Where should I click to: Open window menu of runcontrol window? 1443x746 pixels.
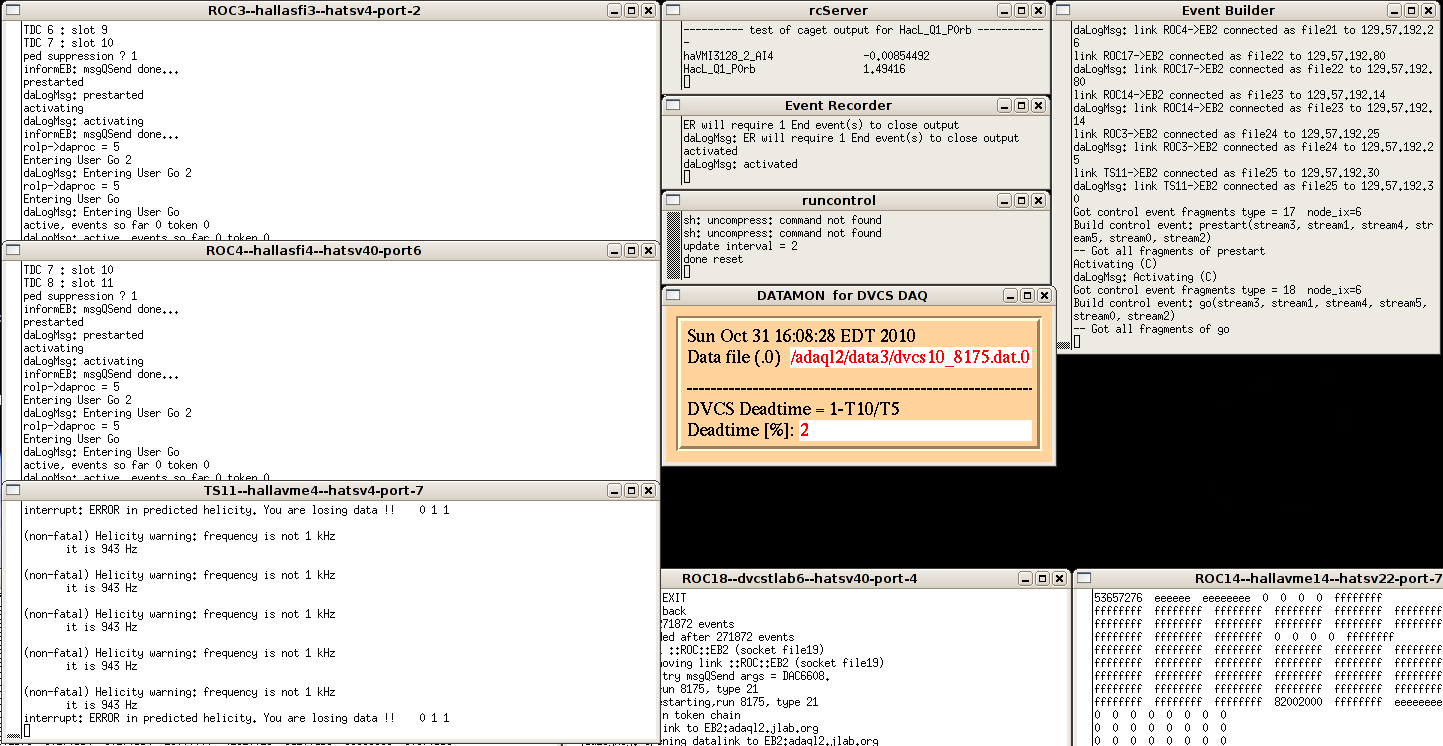(673, 200)
